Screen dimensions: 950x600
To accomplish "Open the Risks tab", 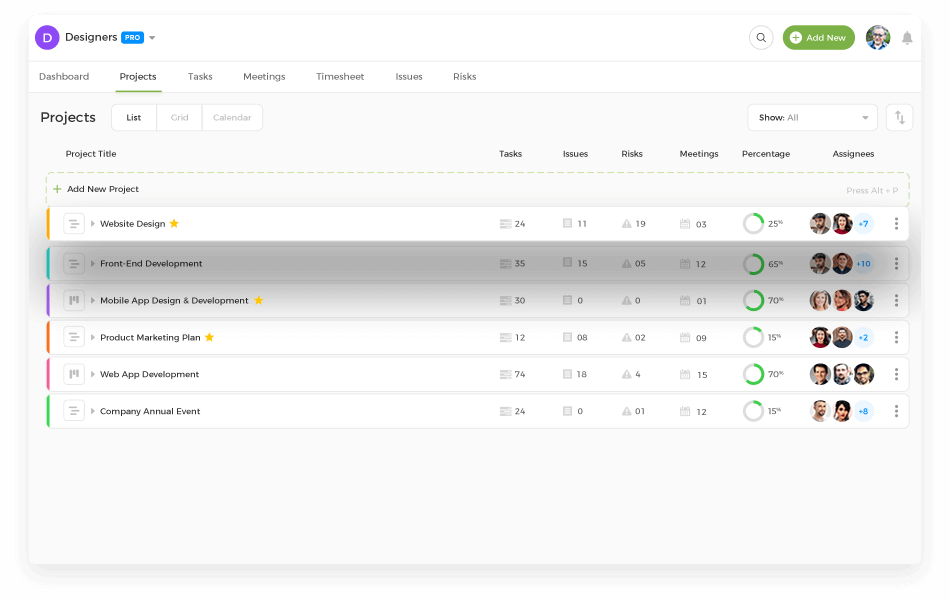I will pyautogui.click(x=464, y=77).
